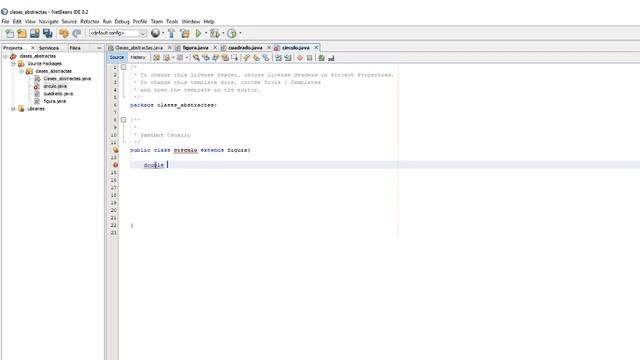Switch to Clases_abstractas.java editor tab
640x360 pixels.
tap(139, 48)
